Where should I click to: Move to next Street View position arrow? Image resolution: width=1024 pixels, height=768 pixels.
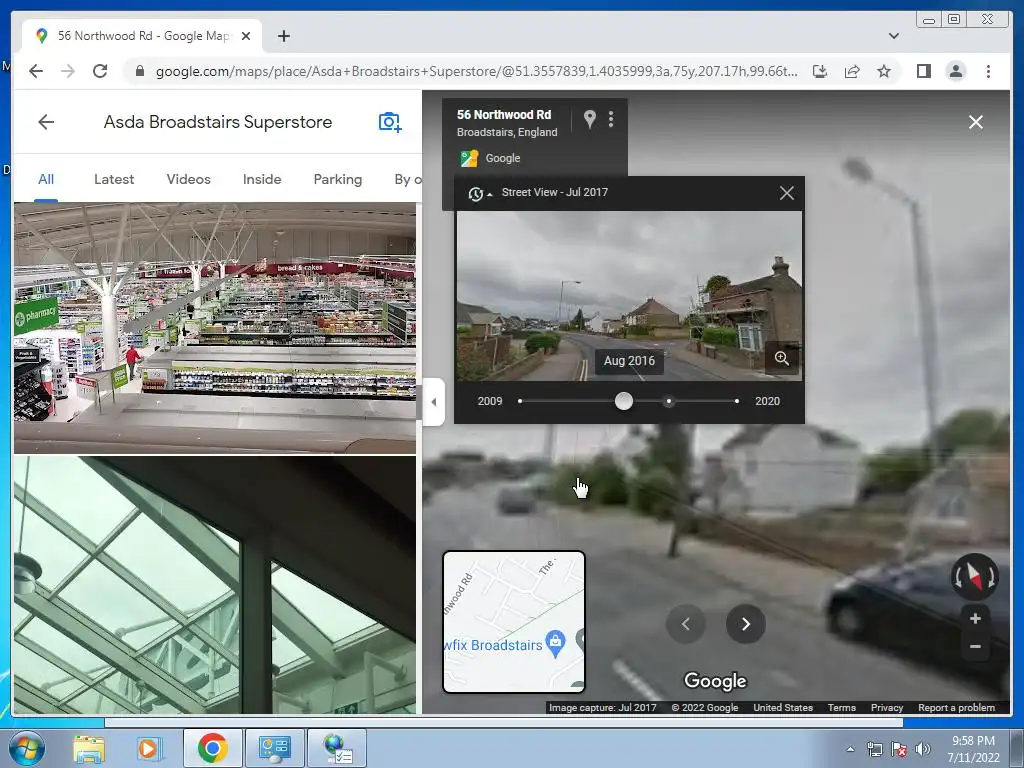coord(745,624)
